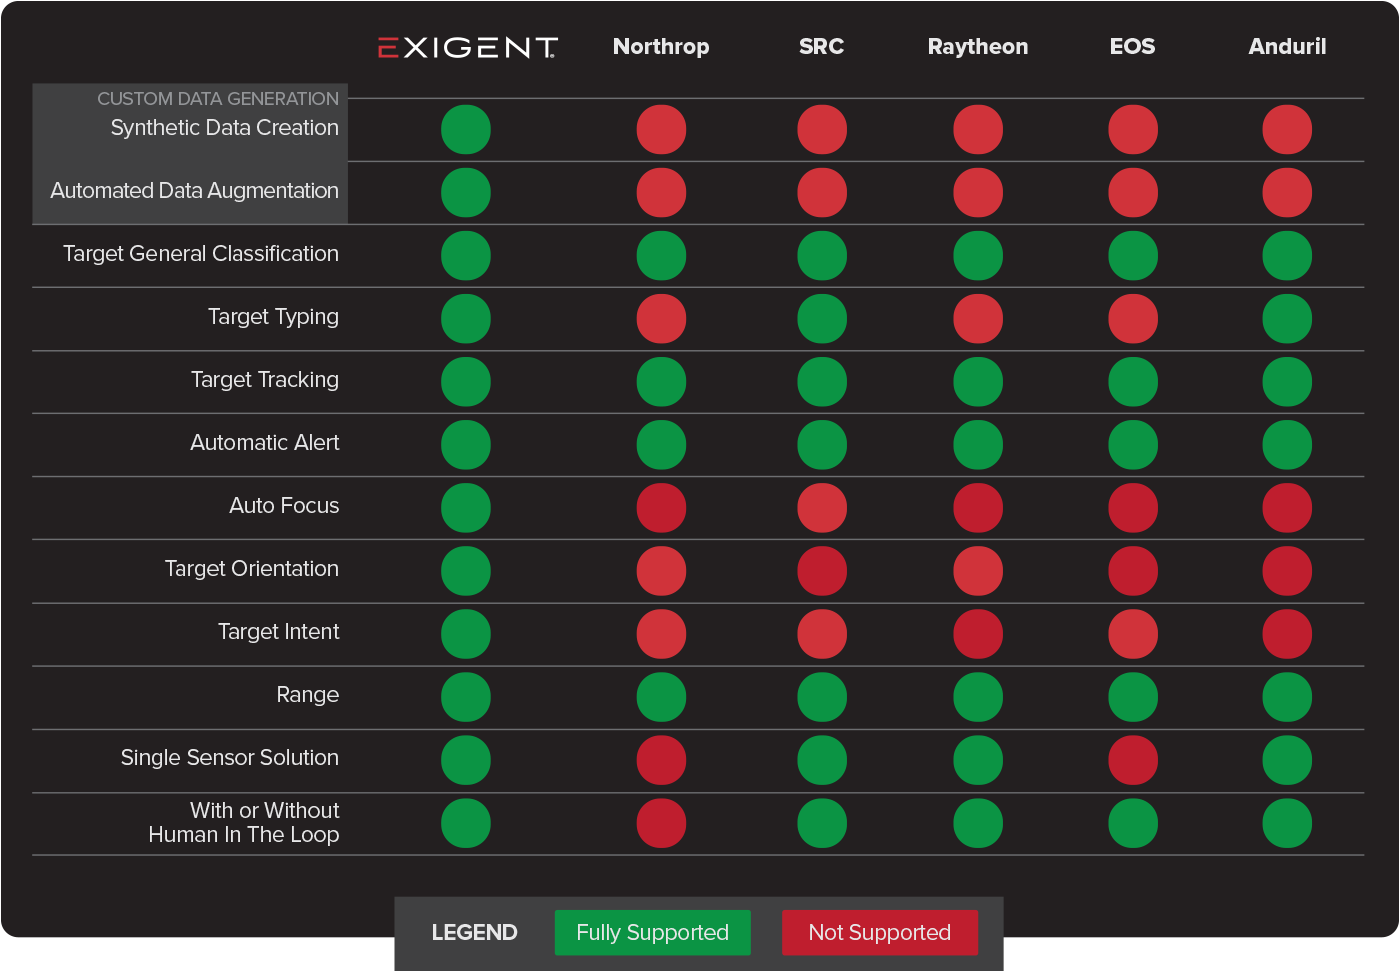
Task: Click the Not Supported legend swatch
Action: click(x=880, y=932)
